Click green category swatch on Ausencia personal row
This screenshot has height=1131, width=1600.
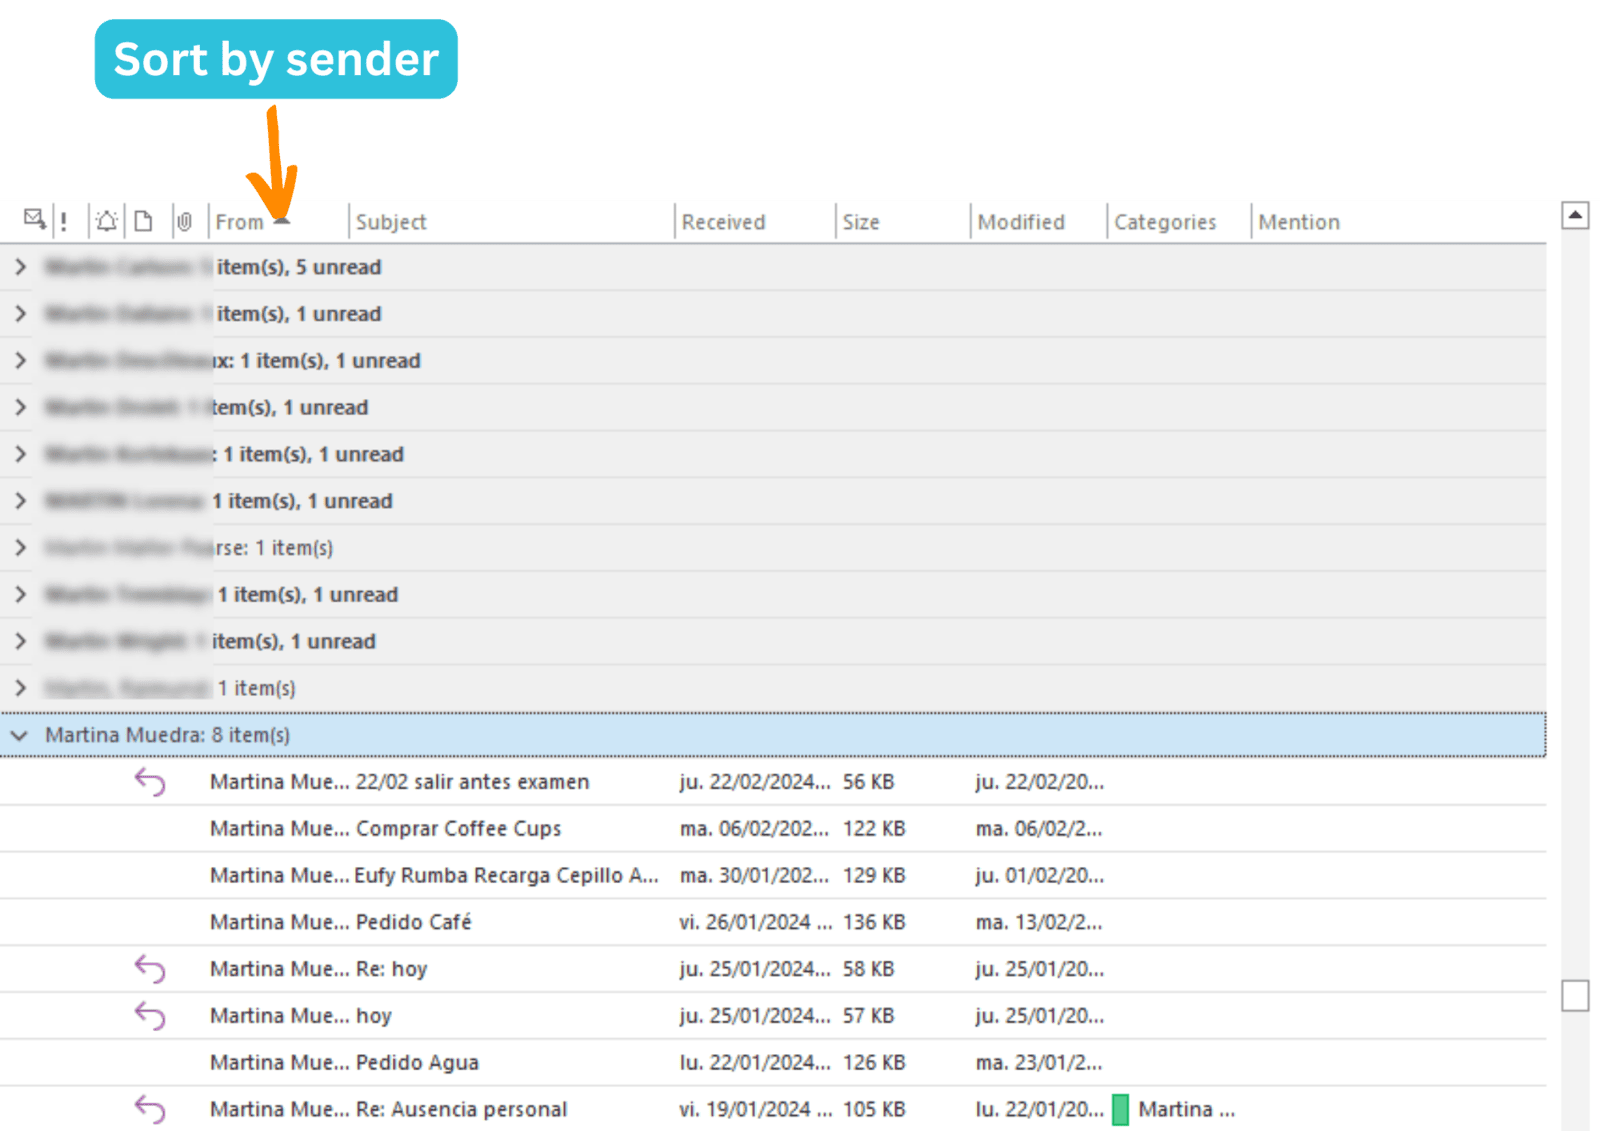(1120, 1109)
